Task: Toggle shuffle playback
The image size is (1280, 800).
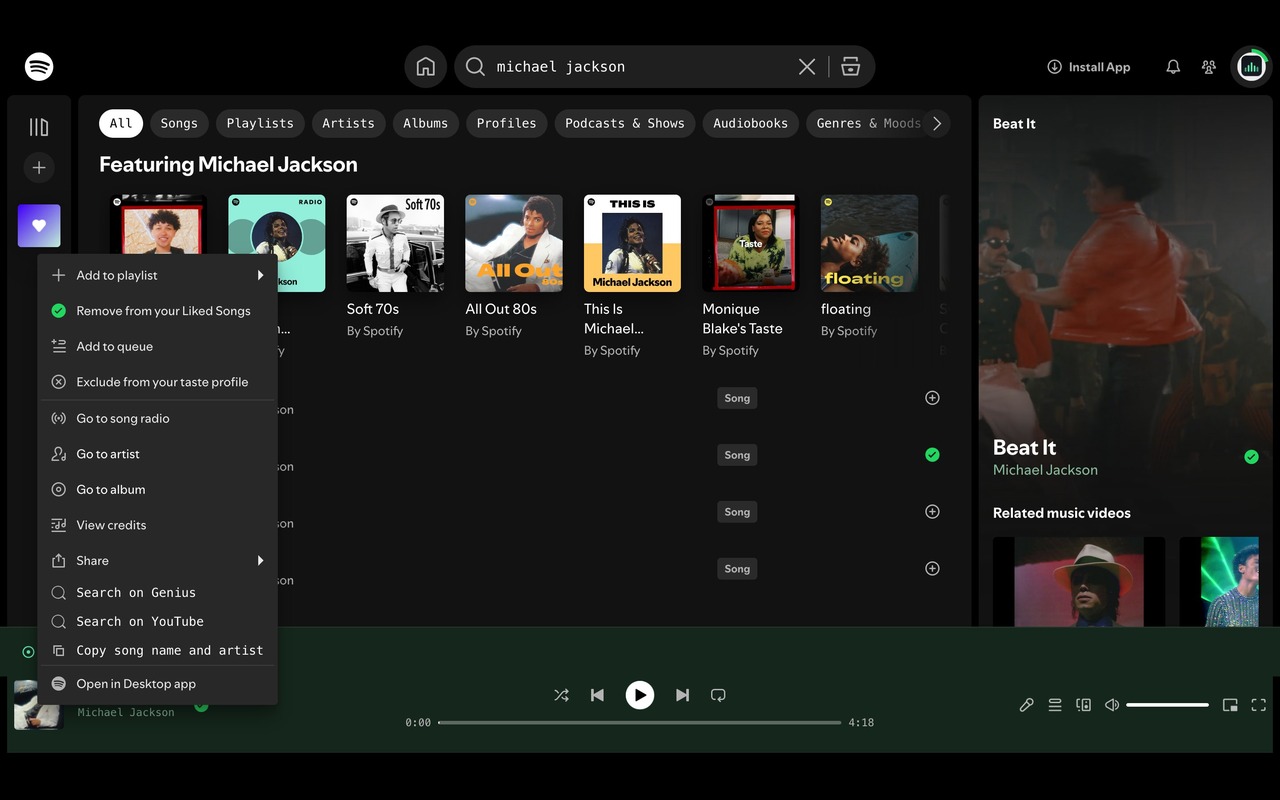Action: (561, 695)
